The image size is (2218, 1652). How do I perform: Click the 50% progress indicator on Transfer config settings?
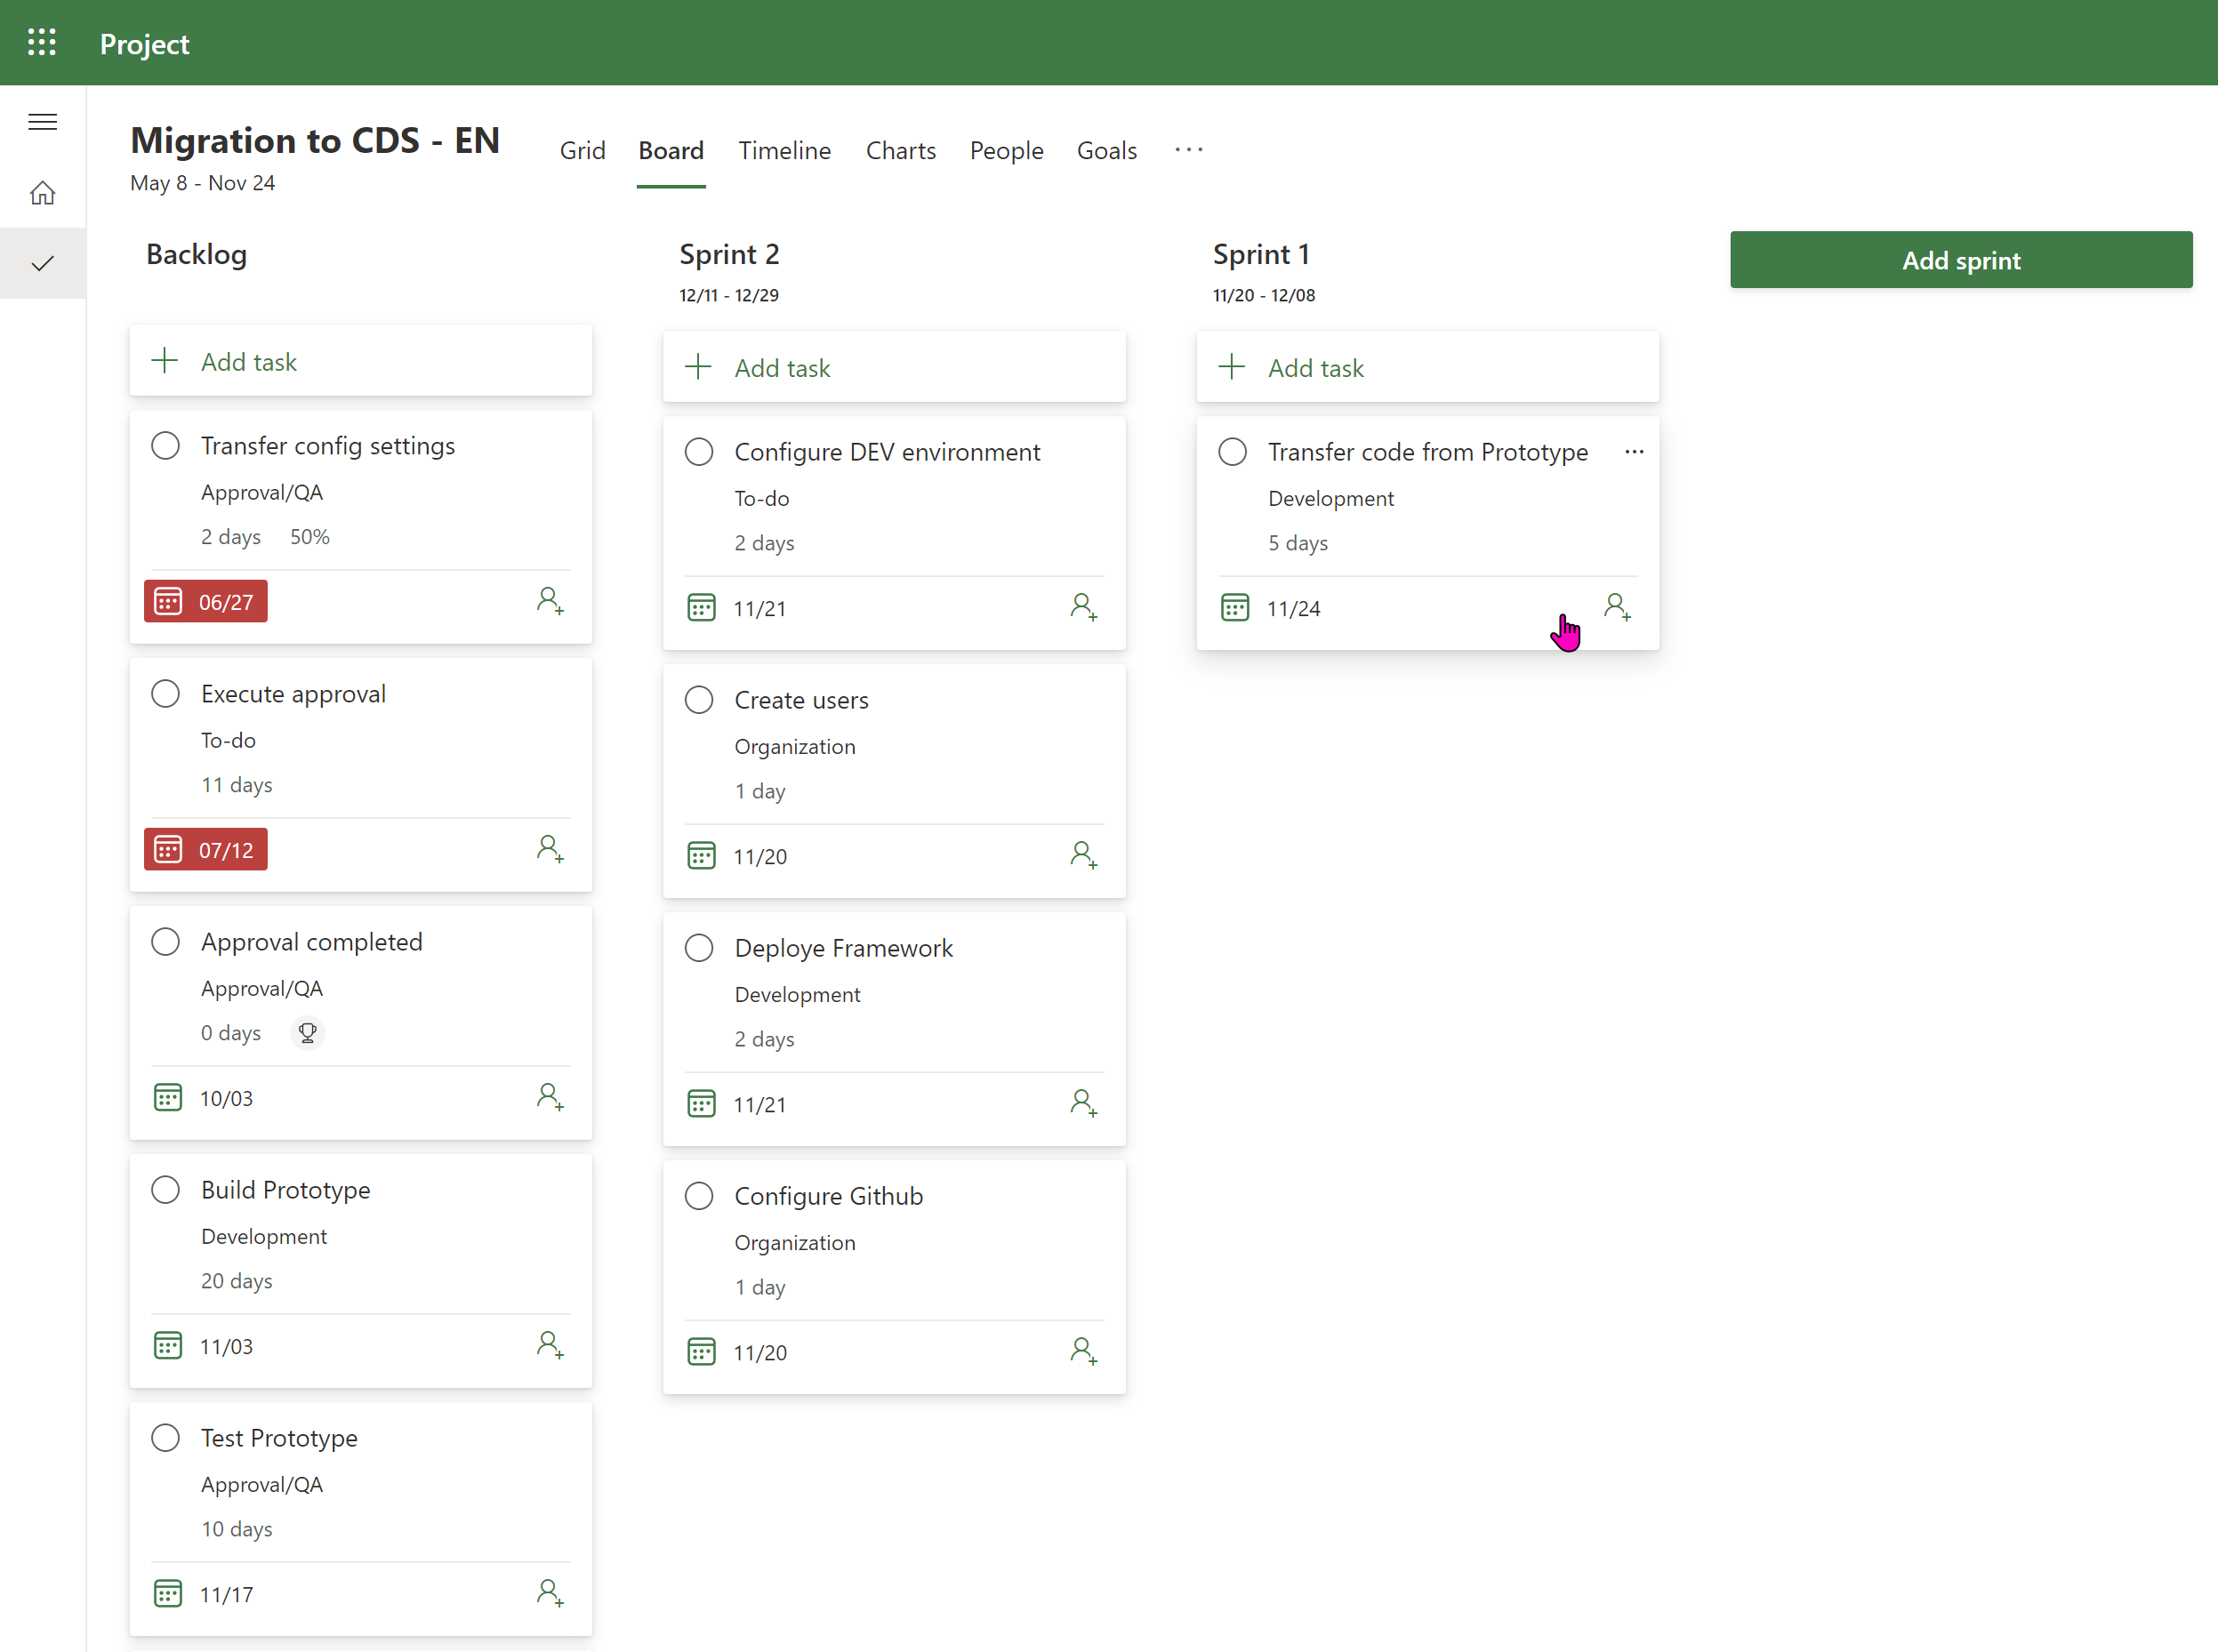click(x=310, y=536)
